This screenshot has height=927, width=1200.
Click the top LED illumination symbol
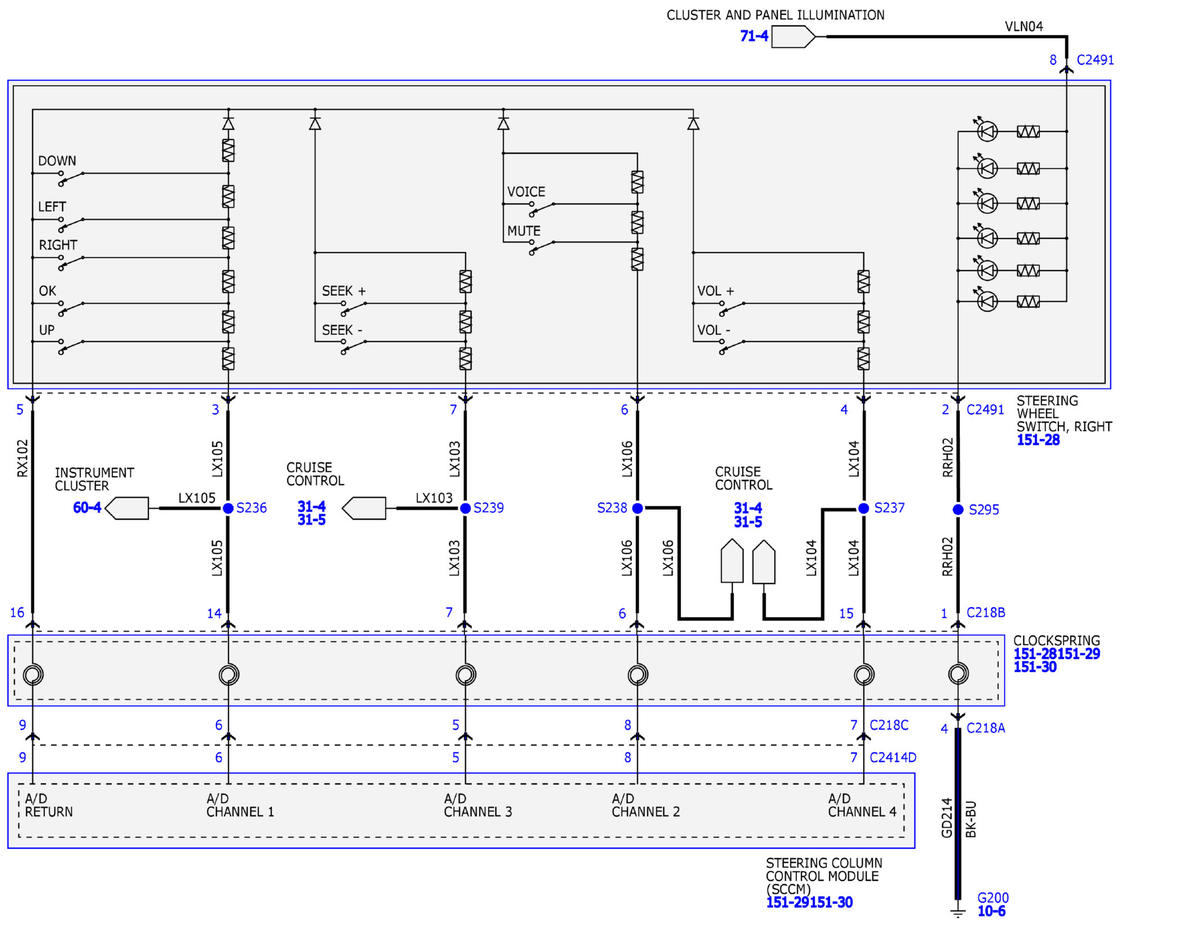coord(987,130)
